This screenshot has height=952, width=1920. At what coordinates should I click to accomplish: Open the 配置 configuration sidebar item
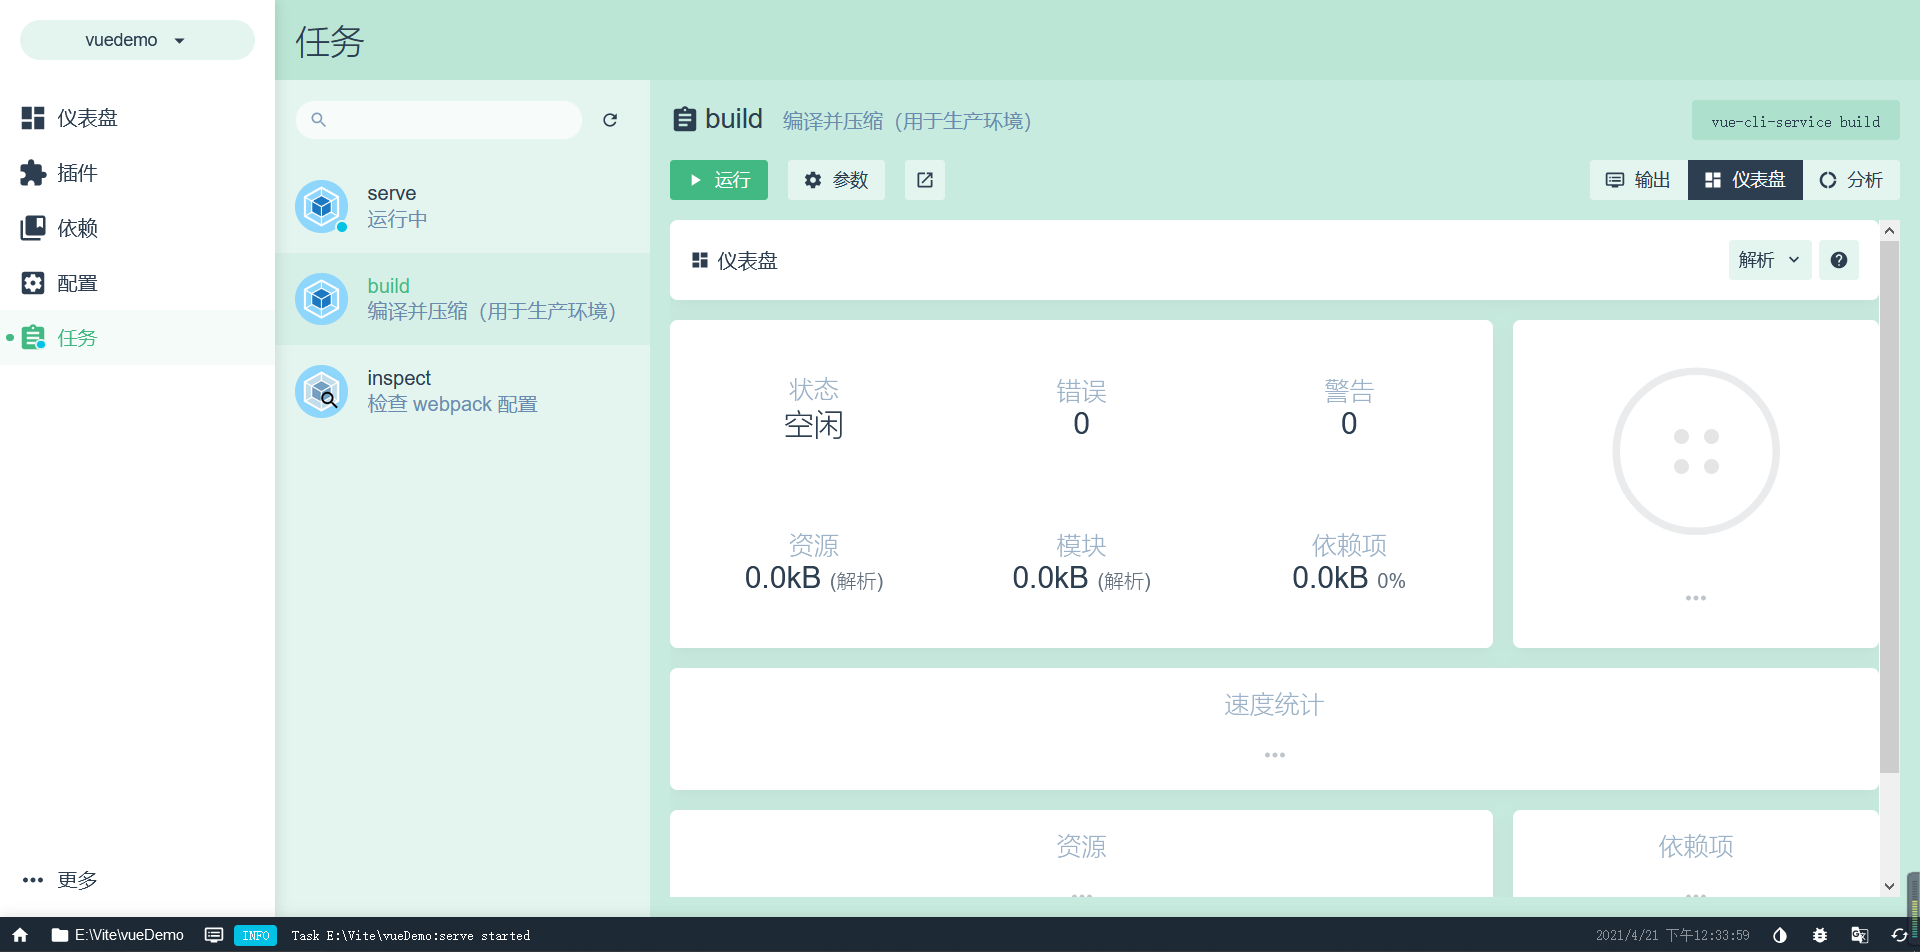pos(137,283)
